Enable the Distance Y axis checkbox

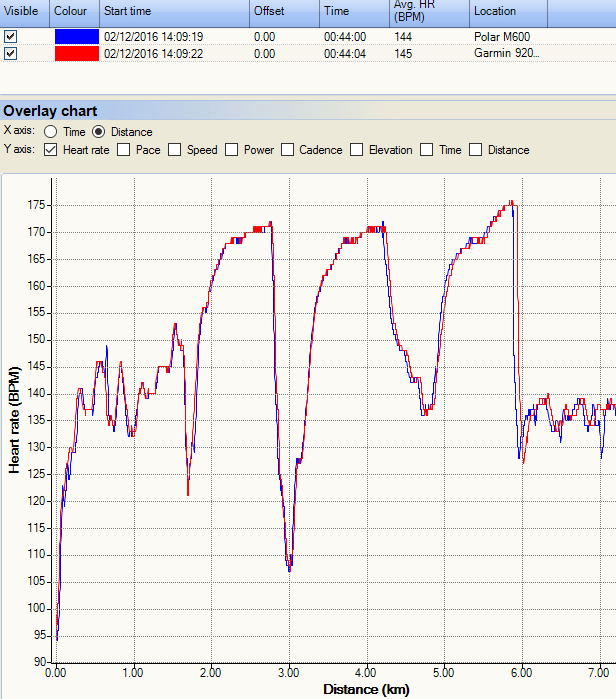(476, 150)
